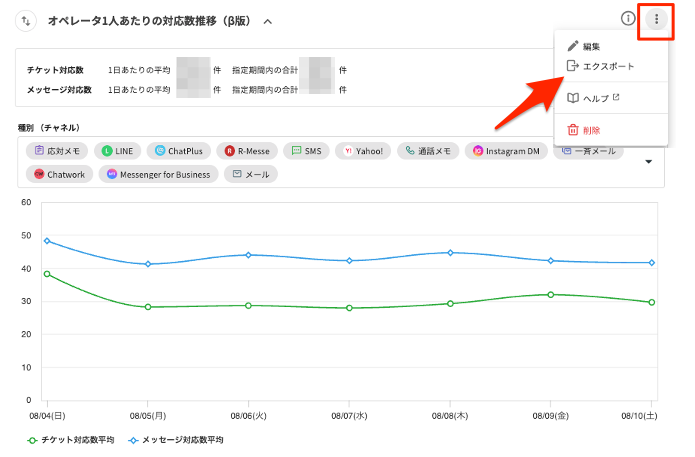The image size is (695, 457).
Task: Click the three-dot more options icon
Action: 656,19
